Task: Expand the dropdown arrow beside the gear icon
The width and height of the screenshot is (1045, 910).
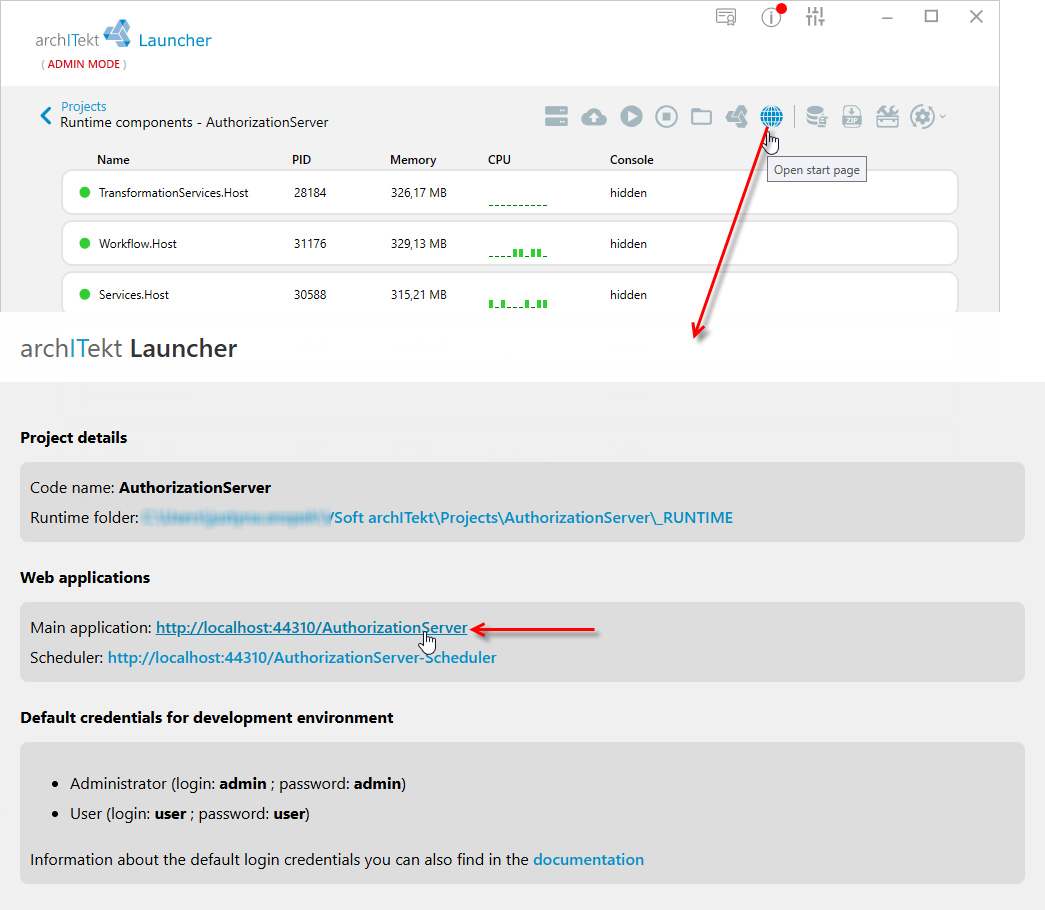Action: (x=942, y=117)
